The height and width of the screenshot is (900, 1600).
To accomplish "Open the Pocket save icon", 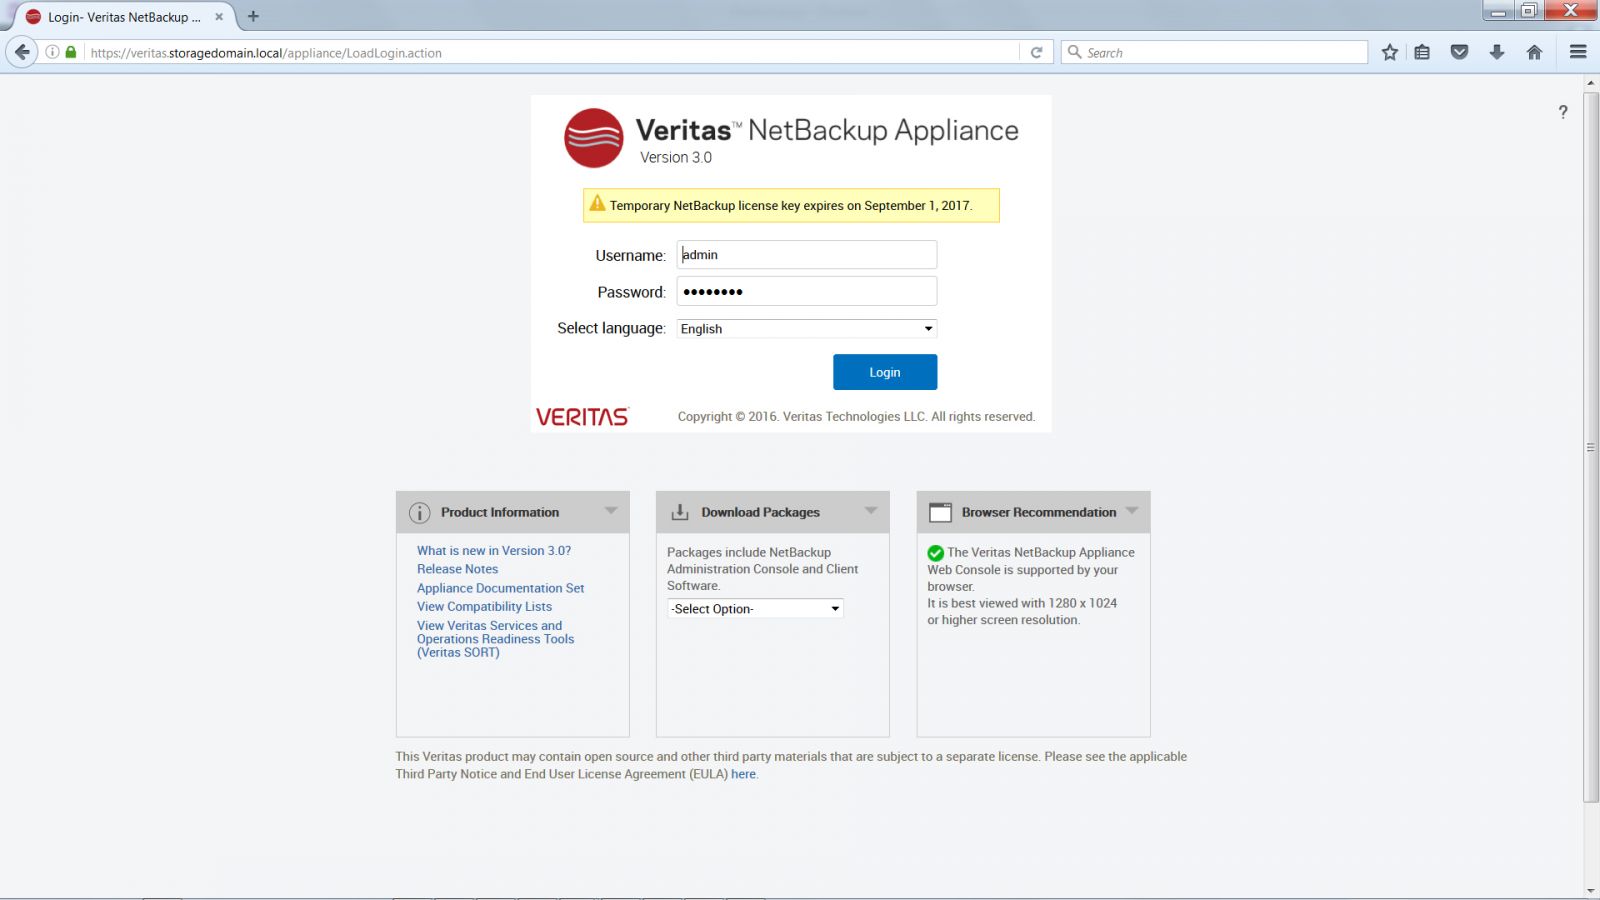I will coord(1459,52).
